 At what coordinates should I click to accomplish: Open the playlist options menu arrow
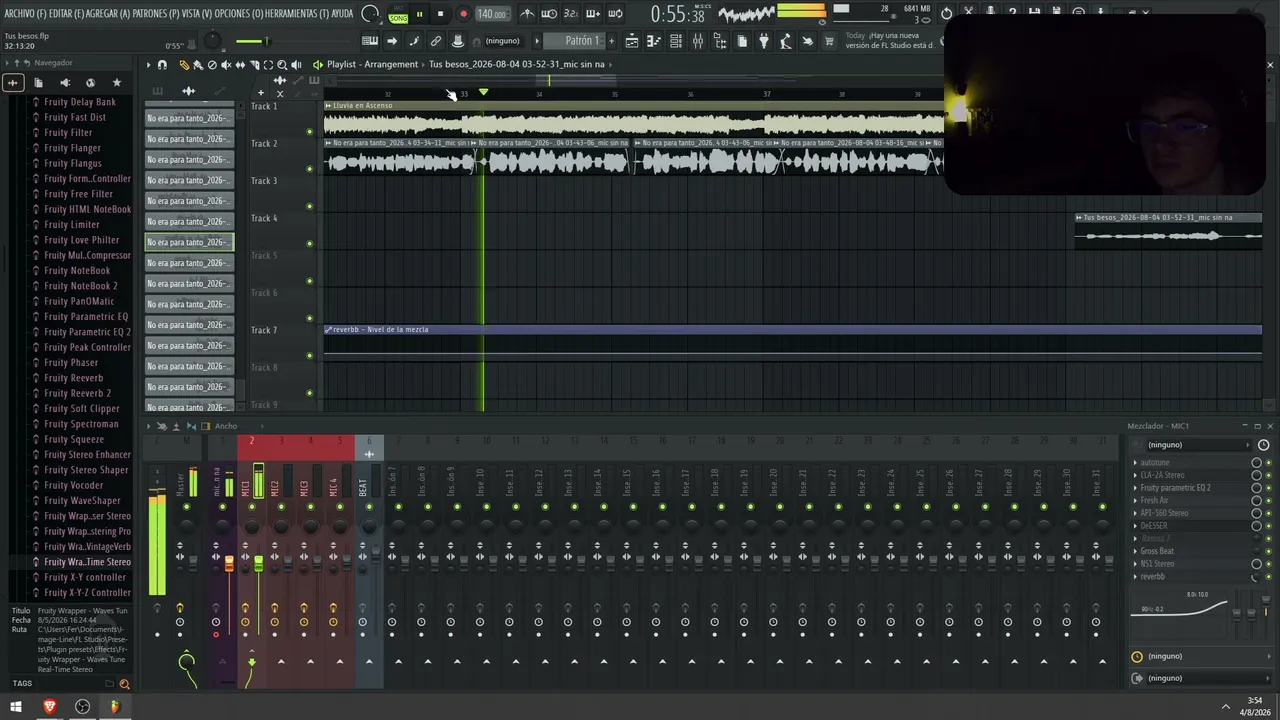pyautogui.click(x=148, y=64)
